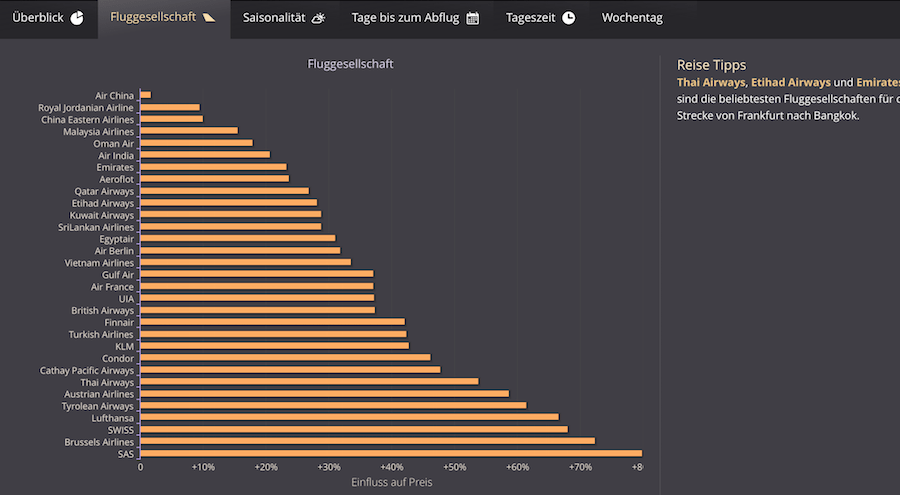
Task: Open Tage bis zum Abflug tab
Action: [415, 18]
